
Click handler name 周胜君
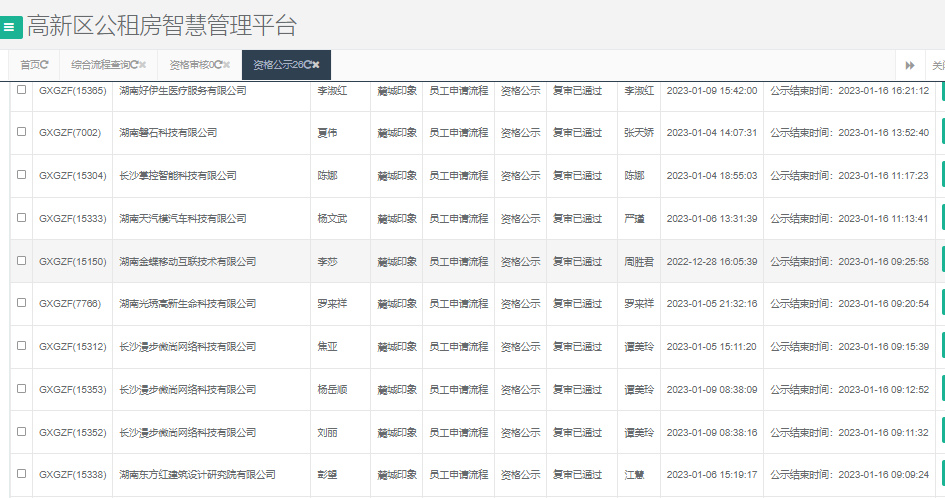point(639,262)
